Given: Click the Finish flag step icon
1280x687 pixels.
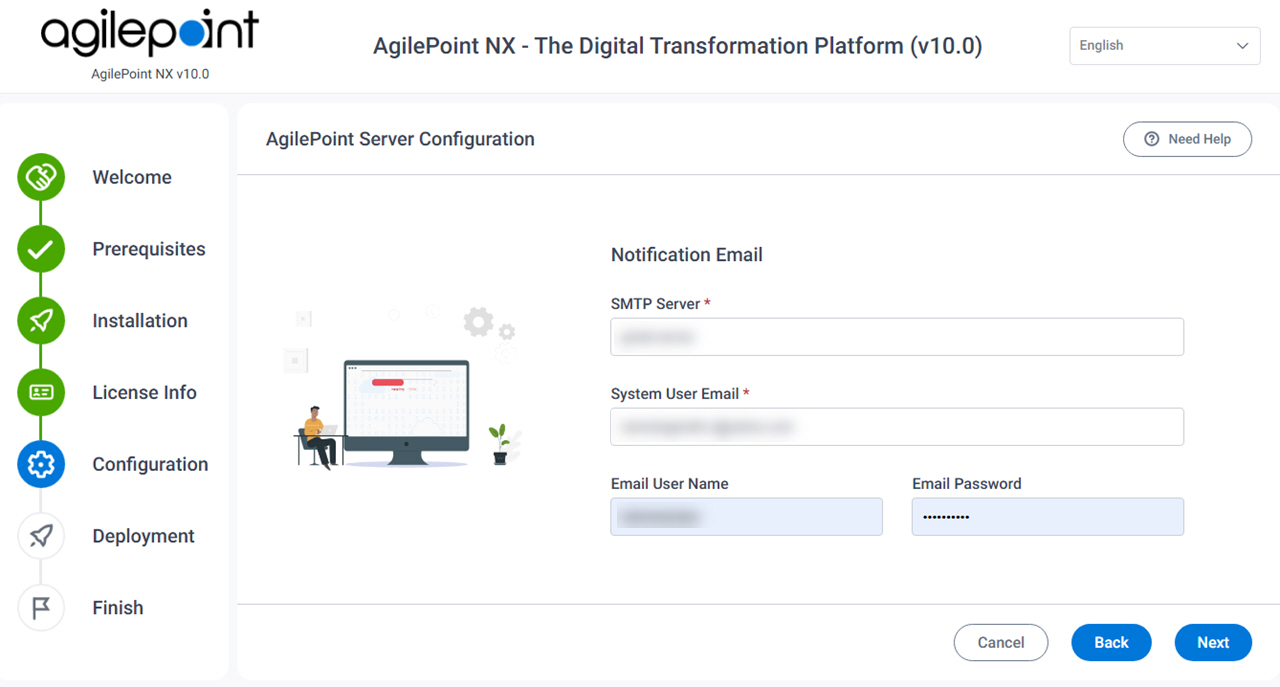Looking at the screenshot, I should point(41,608).
